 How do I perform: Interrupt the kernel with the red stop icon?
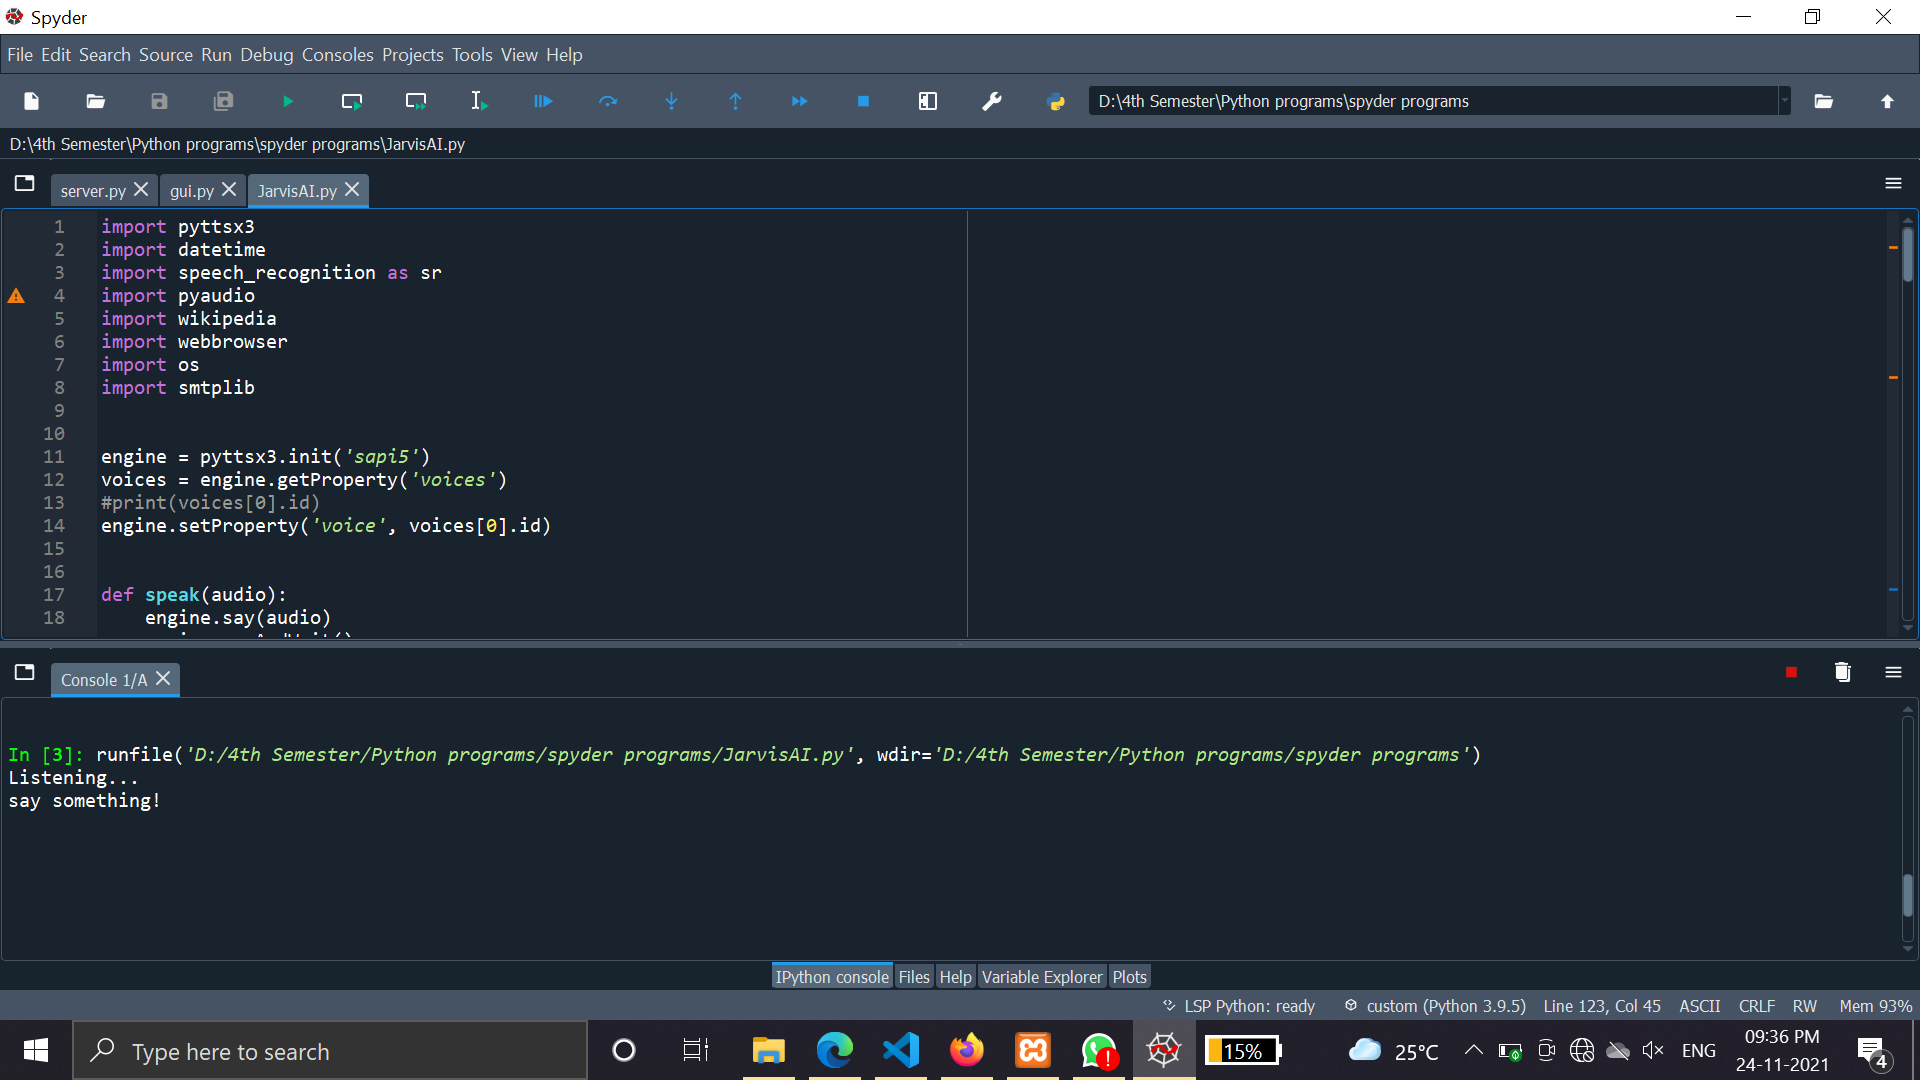pyautogui.click(x=1791, y=673)
